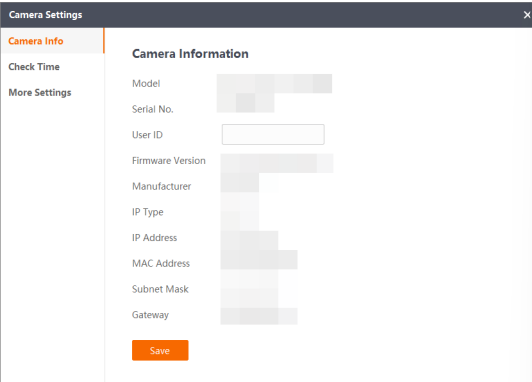The height and width of the screenshot is (382, 532).
Task: Click the Subnet Mask label
Action: [160, 289]
